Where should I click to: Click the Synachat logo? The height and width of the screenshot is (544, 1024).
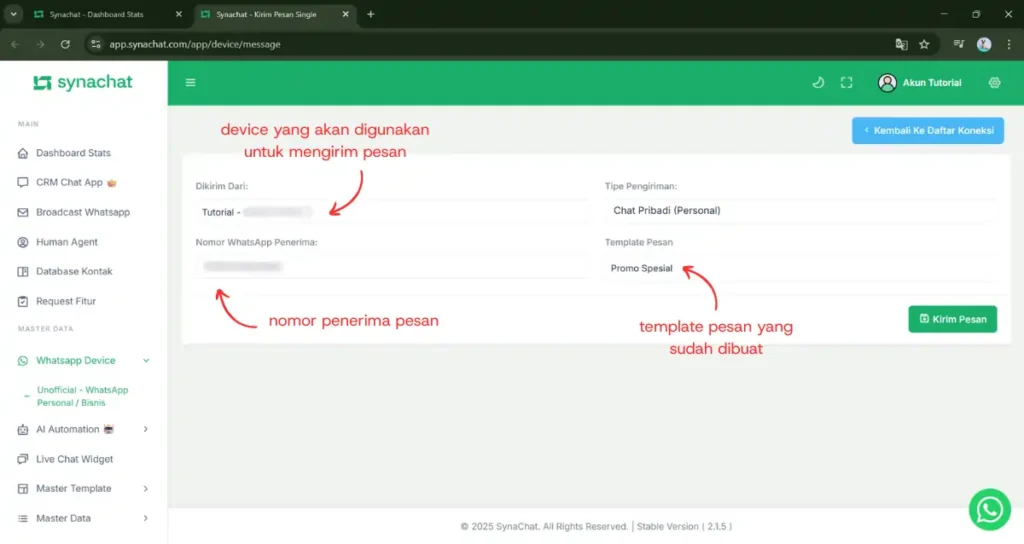(x=83, y=82)
